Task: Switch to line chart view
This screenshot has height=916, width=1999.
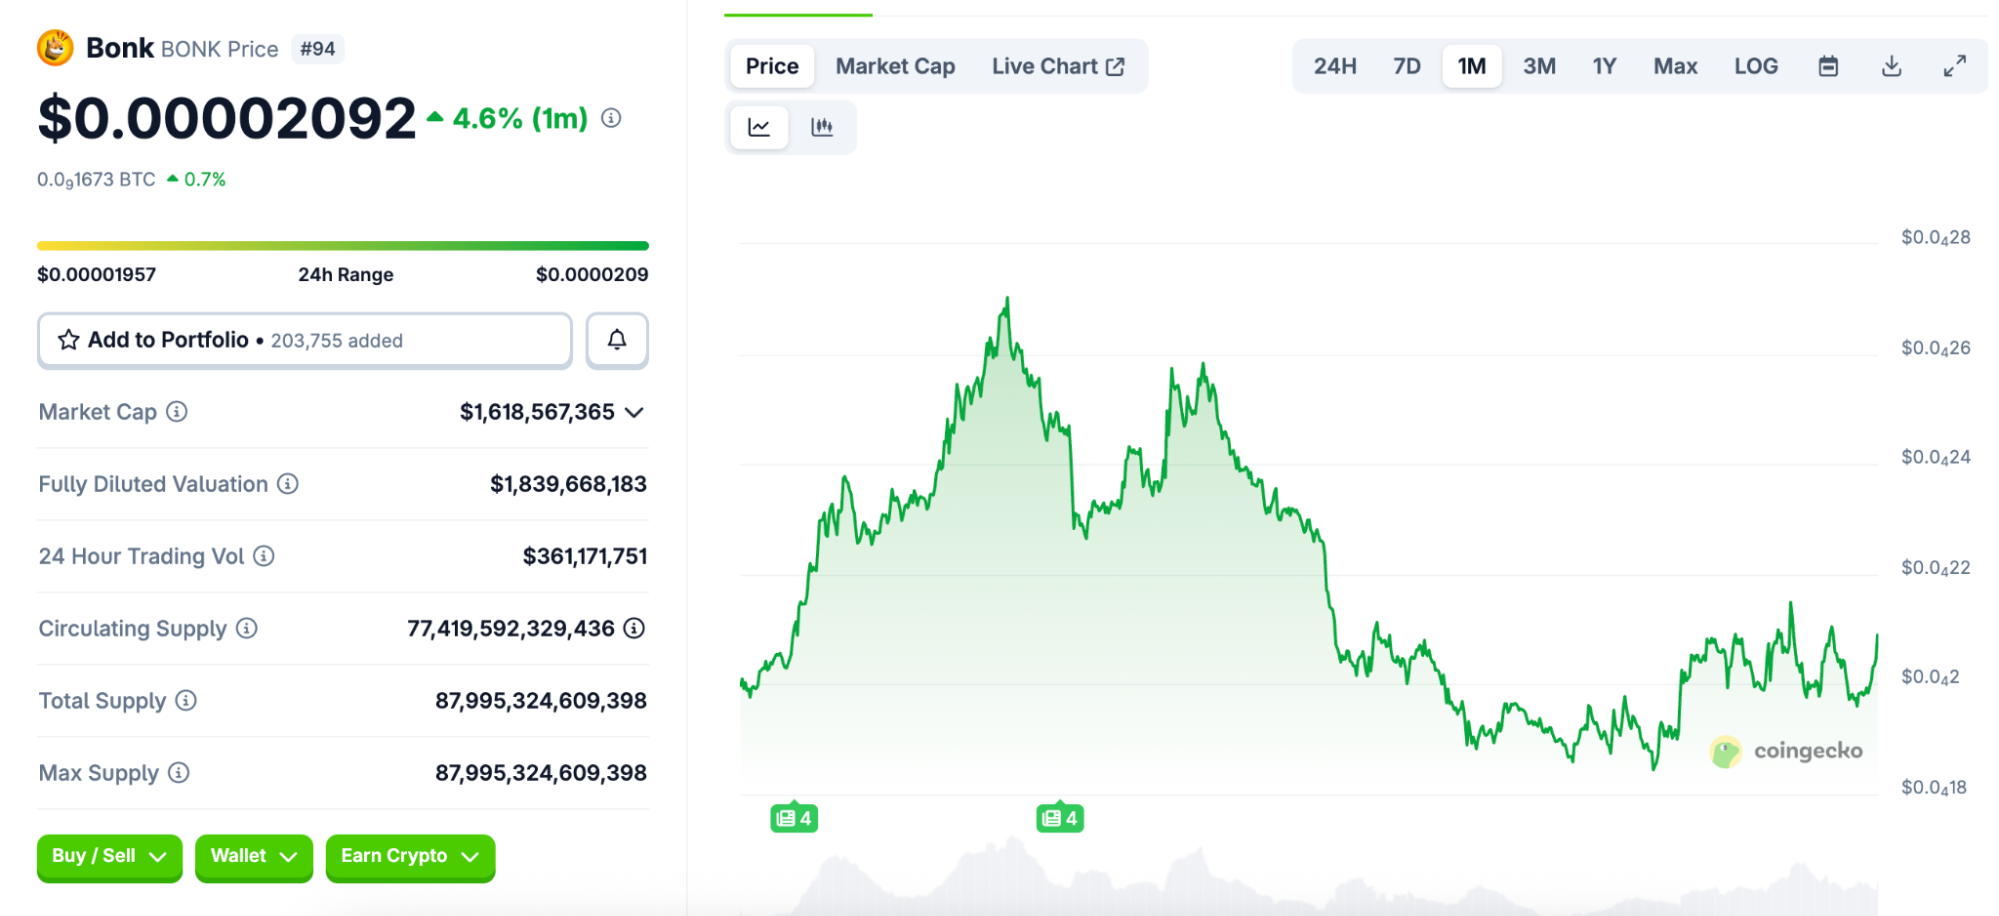Action: point(759,127)
